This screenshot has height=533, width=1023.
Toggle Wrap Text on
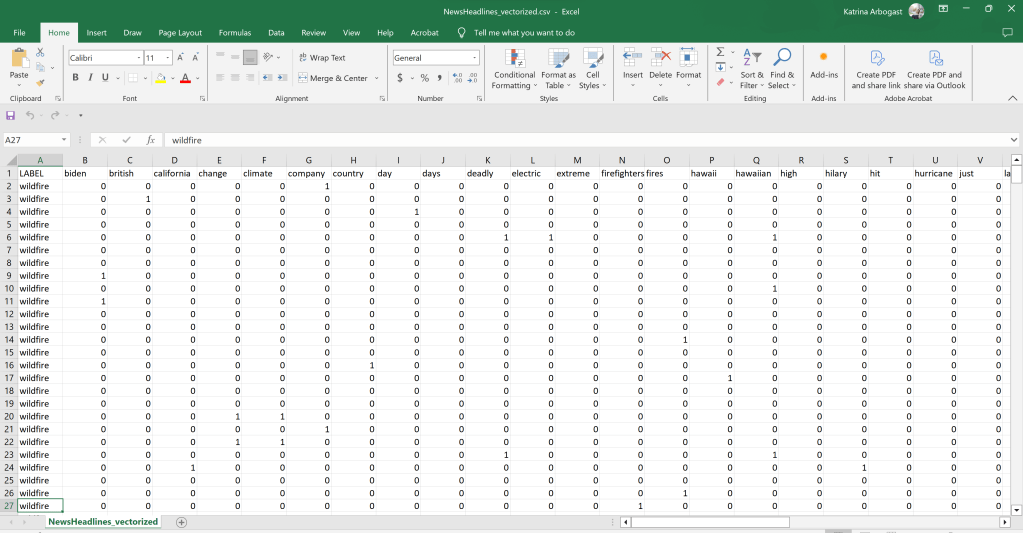coord(321,58)
